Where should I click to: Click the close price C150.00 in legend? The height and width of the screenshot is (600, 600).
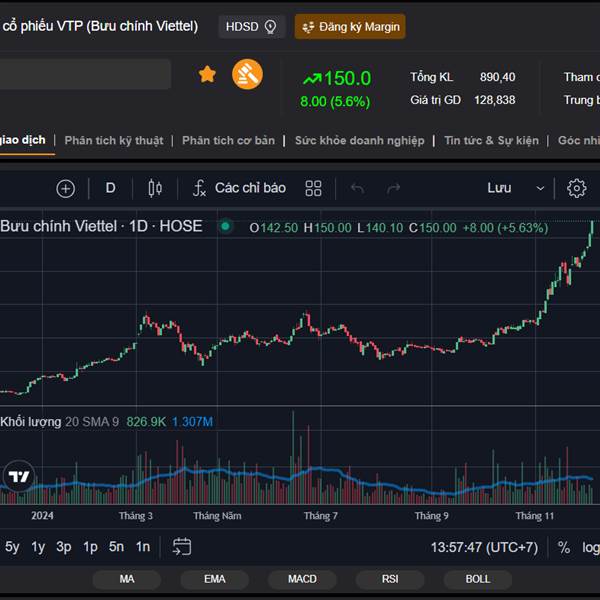432,228
